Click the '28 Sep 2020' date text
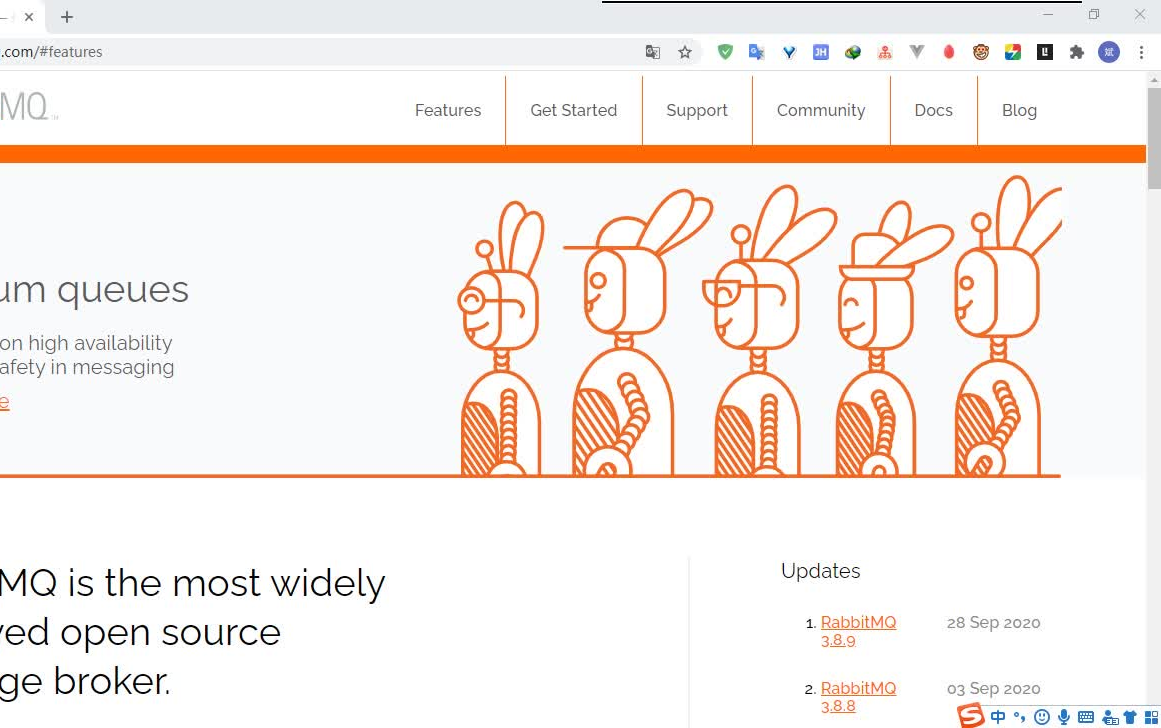This screenshot has height=728, width=1161. click(994, 623)
